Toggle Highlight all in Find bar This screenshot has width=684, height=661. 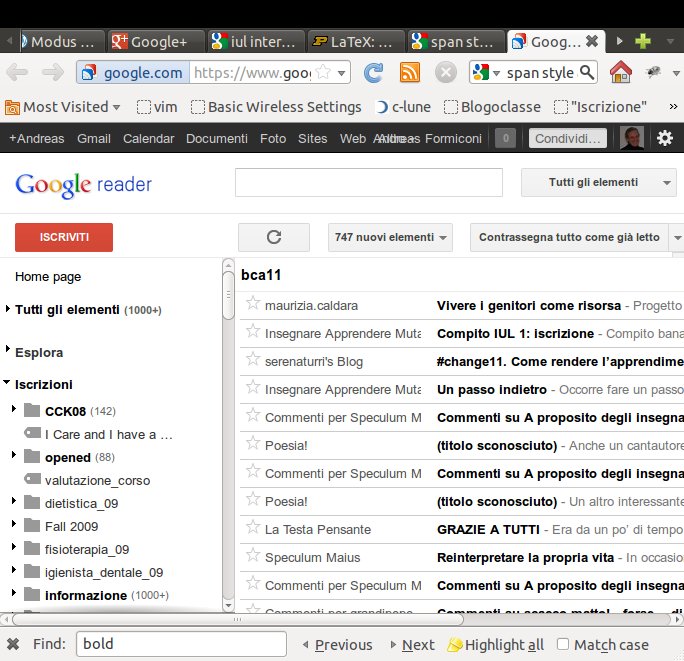coord(496,644)
